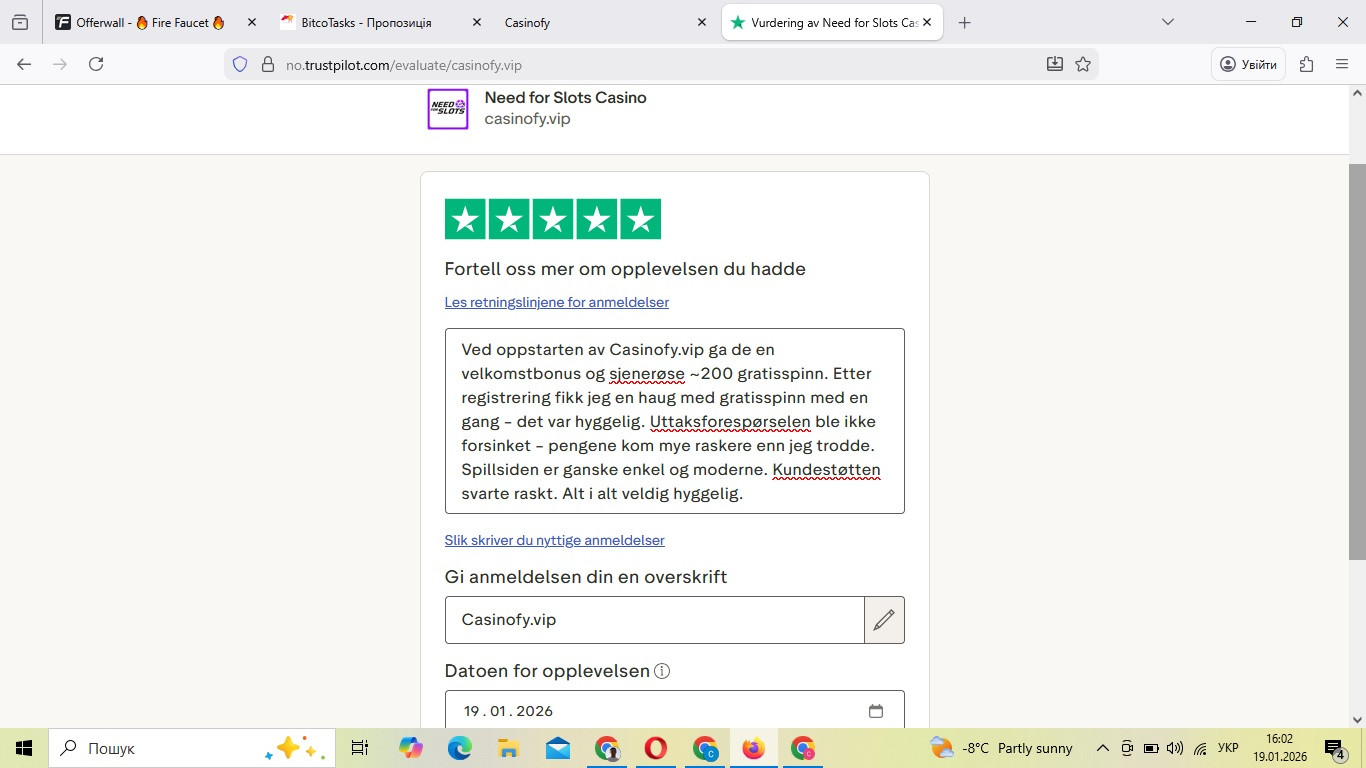Expand the list all tabs dropdown

coord(1167,22)
